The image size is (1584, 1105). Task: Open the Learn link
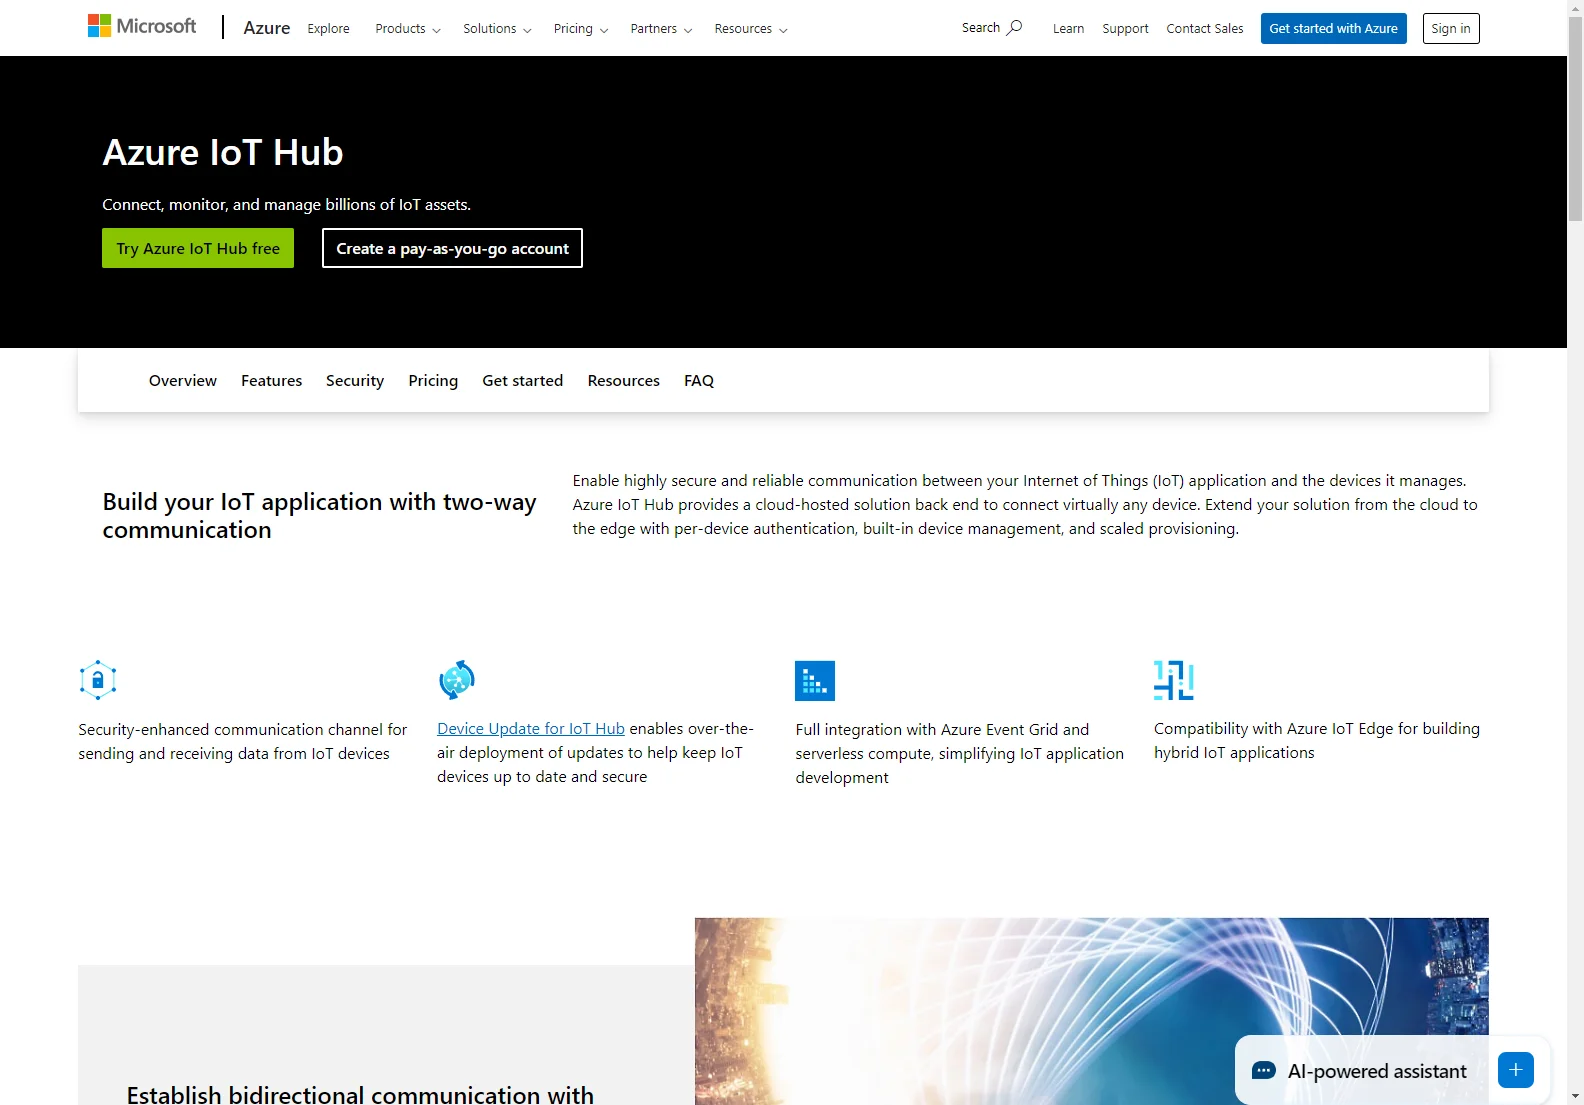coord(1068,29)
